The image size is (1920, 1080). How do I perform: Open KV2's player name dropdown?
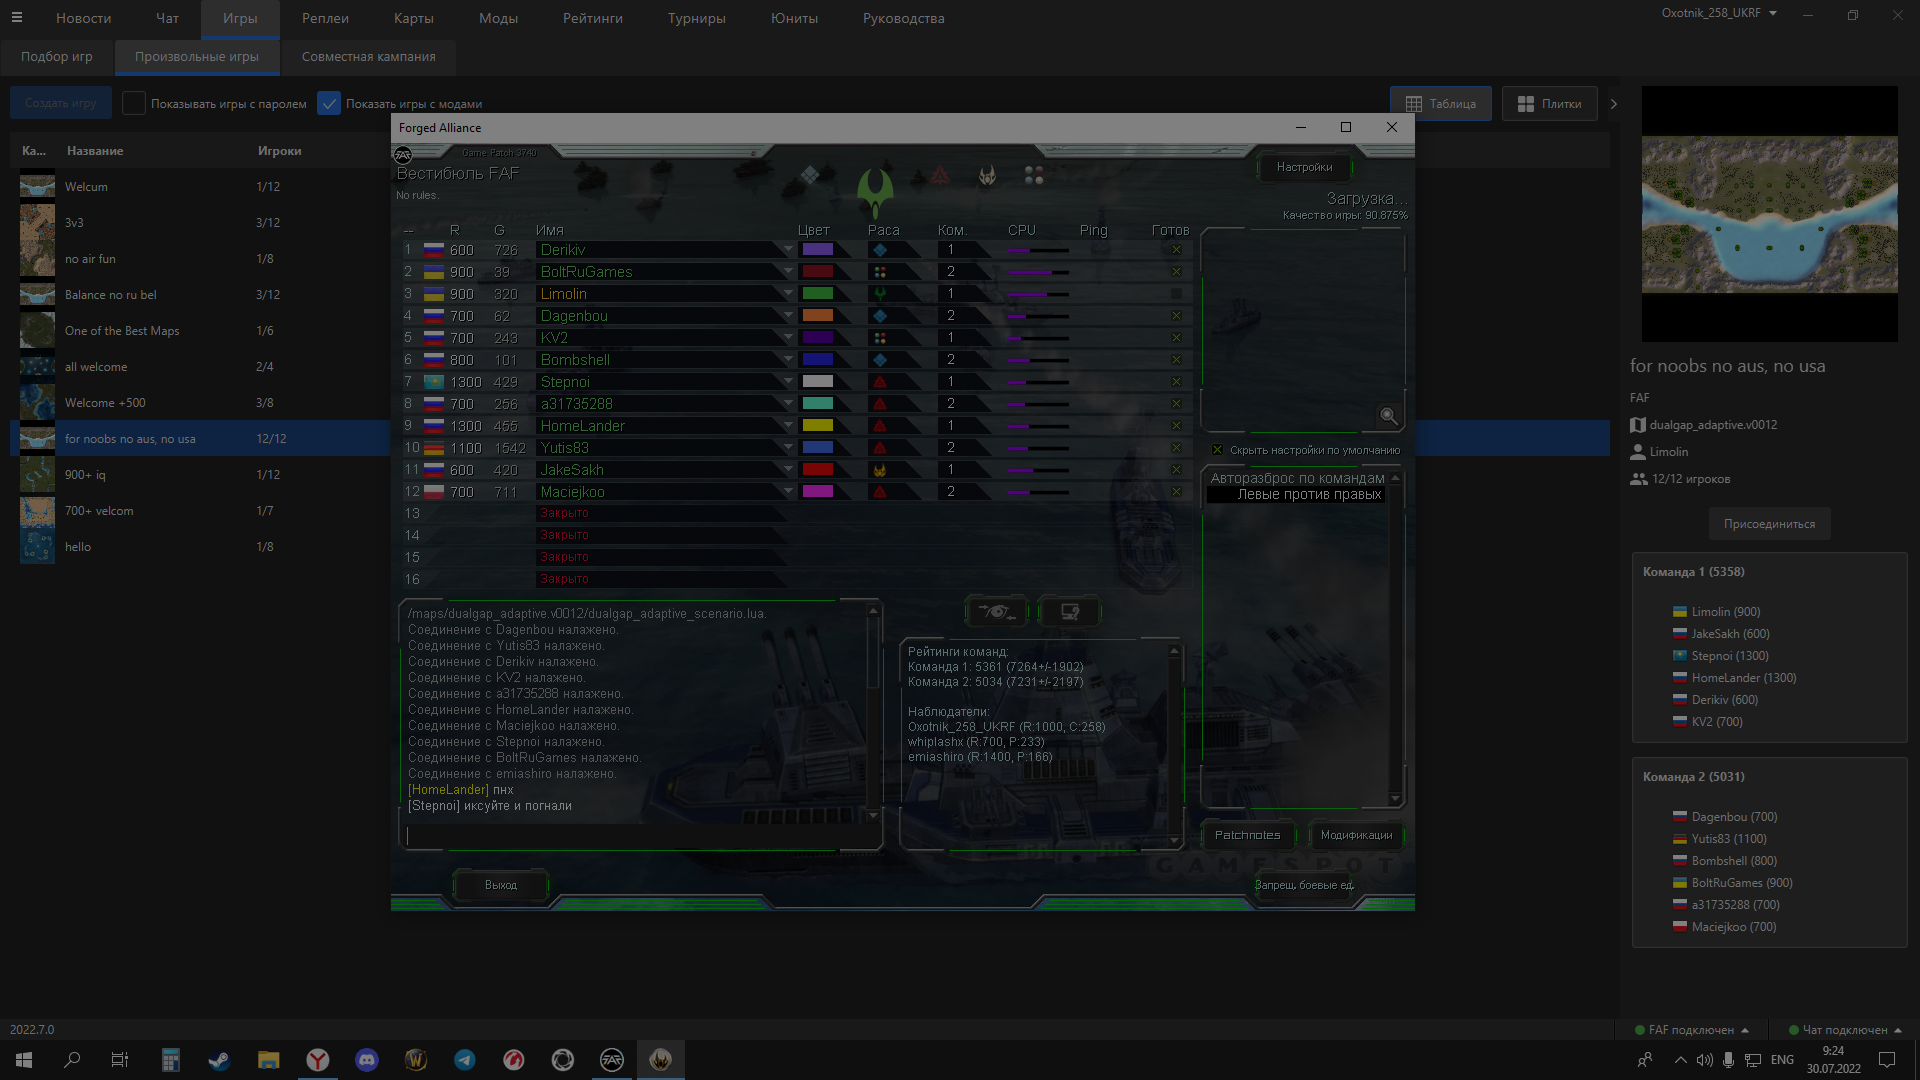tap(788, 338)
